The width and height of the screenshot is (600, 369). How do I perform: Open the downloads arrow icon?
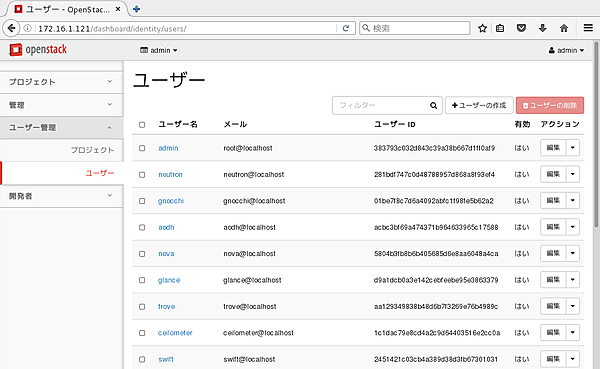coord(543,28)
